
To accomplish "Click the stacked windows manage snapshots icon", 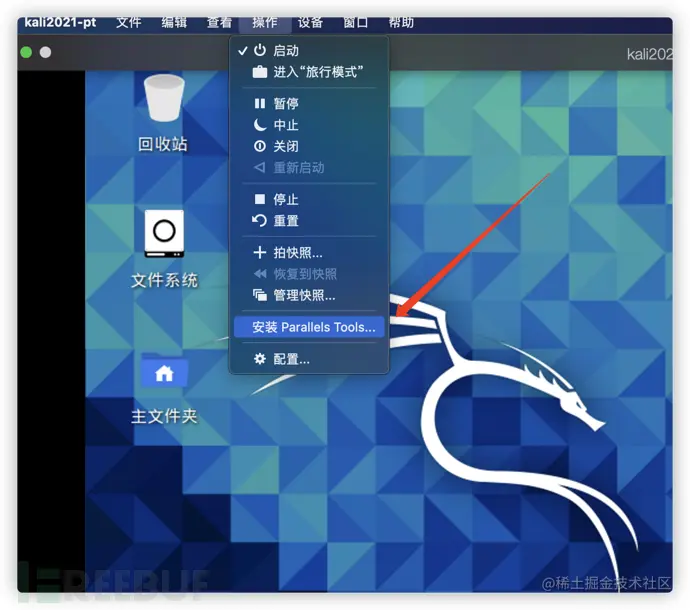I will tap(260, 295).
